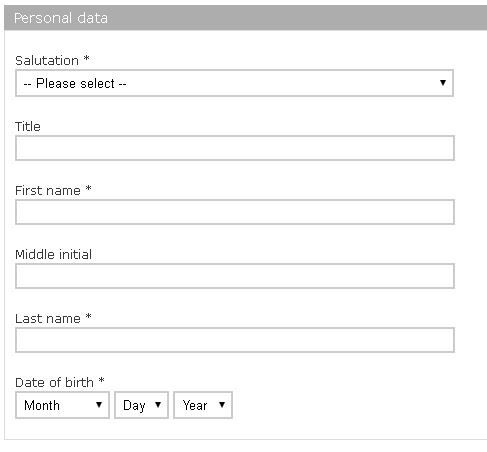Focus the Title input field
The image size is (487, 452).
click(235, 148)
